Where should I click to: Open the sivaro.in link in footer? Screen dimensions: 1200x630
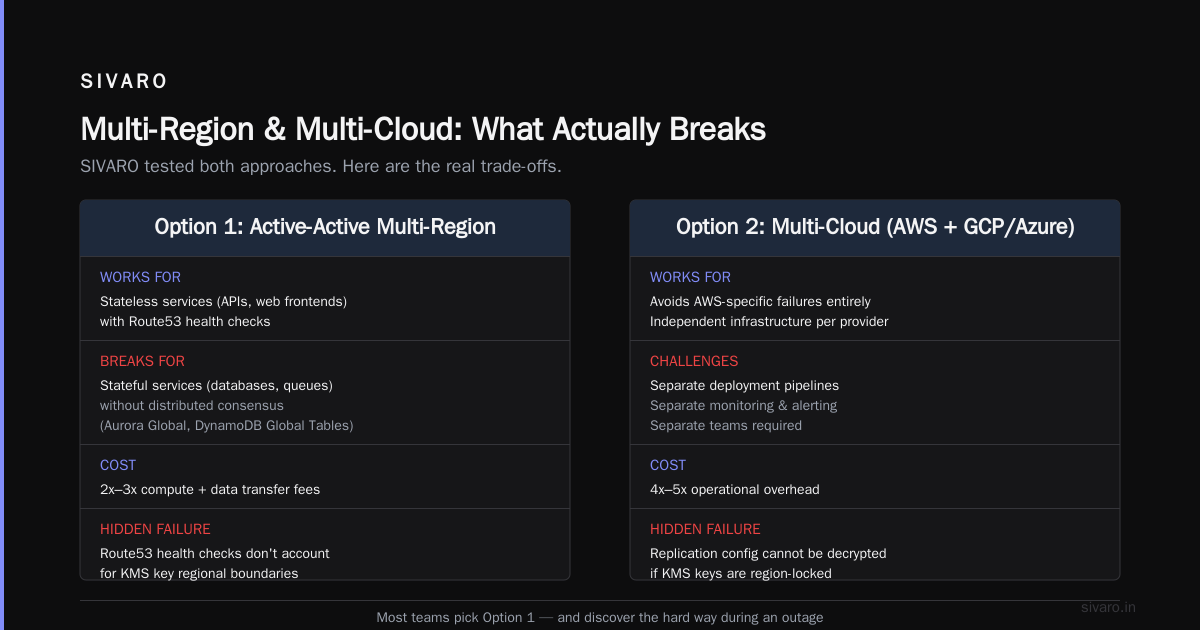coord(1109,607)
